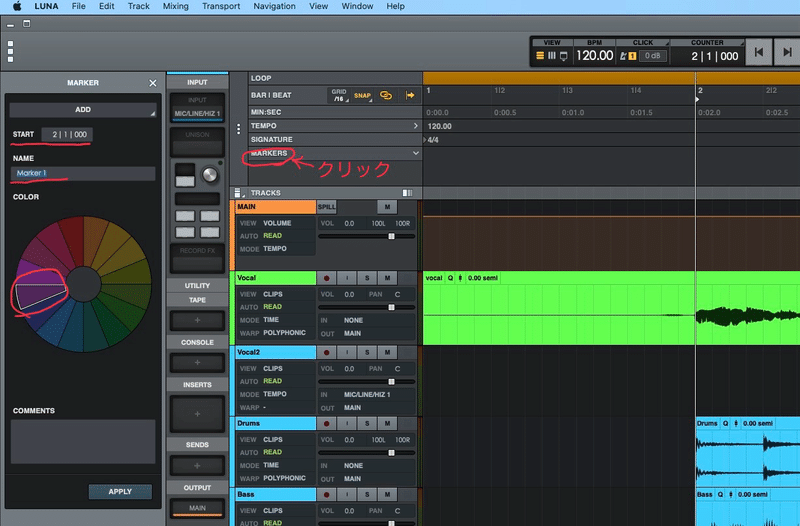The width and height of the screenshot is (800, 526).
Task: Add an insert in the INSERTS slot
Action: tap(197, 414)
